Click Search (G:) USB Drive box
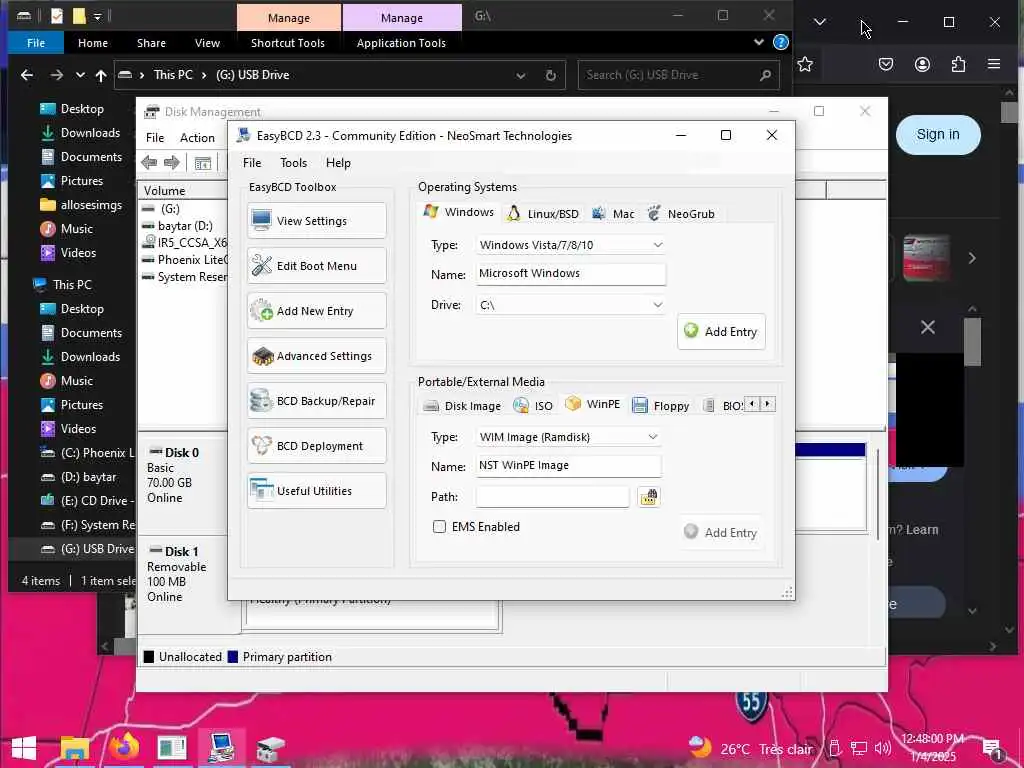1024x768 pixels. [x=679, y=75]
